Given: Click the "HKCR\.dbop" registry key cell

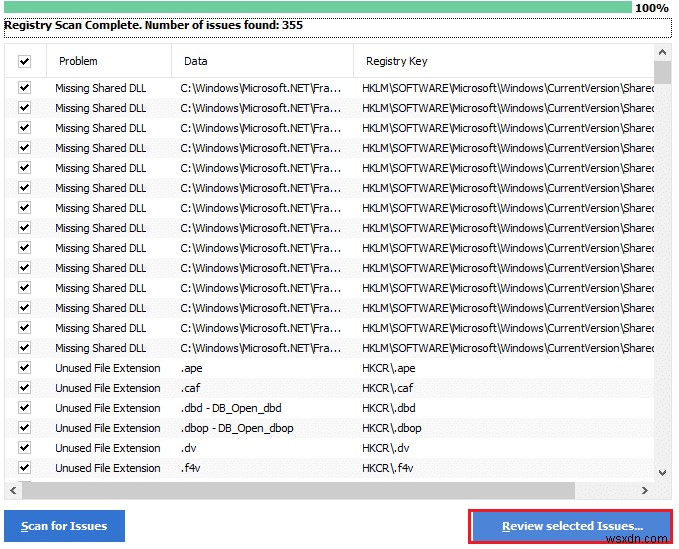Looking at the screenshot, I should 391,428.
